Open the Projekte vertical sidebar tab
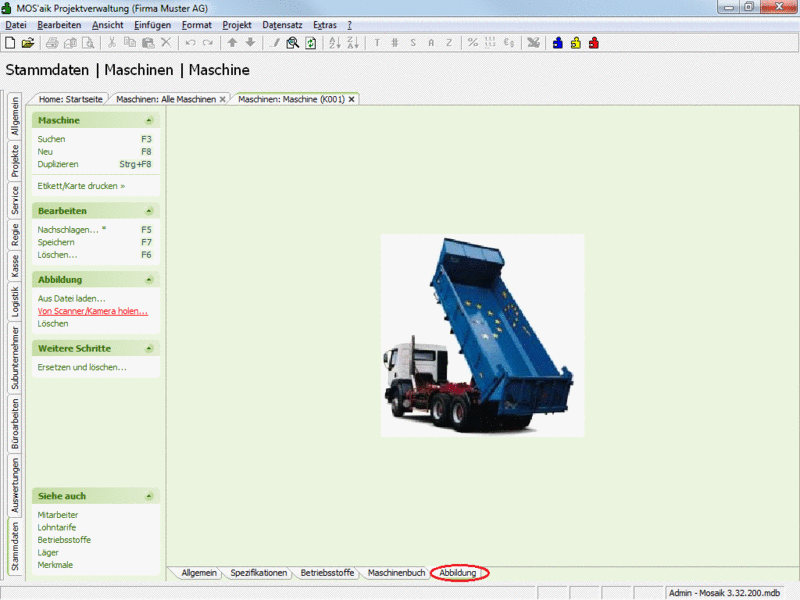 [15, 161]
